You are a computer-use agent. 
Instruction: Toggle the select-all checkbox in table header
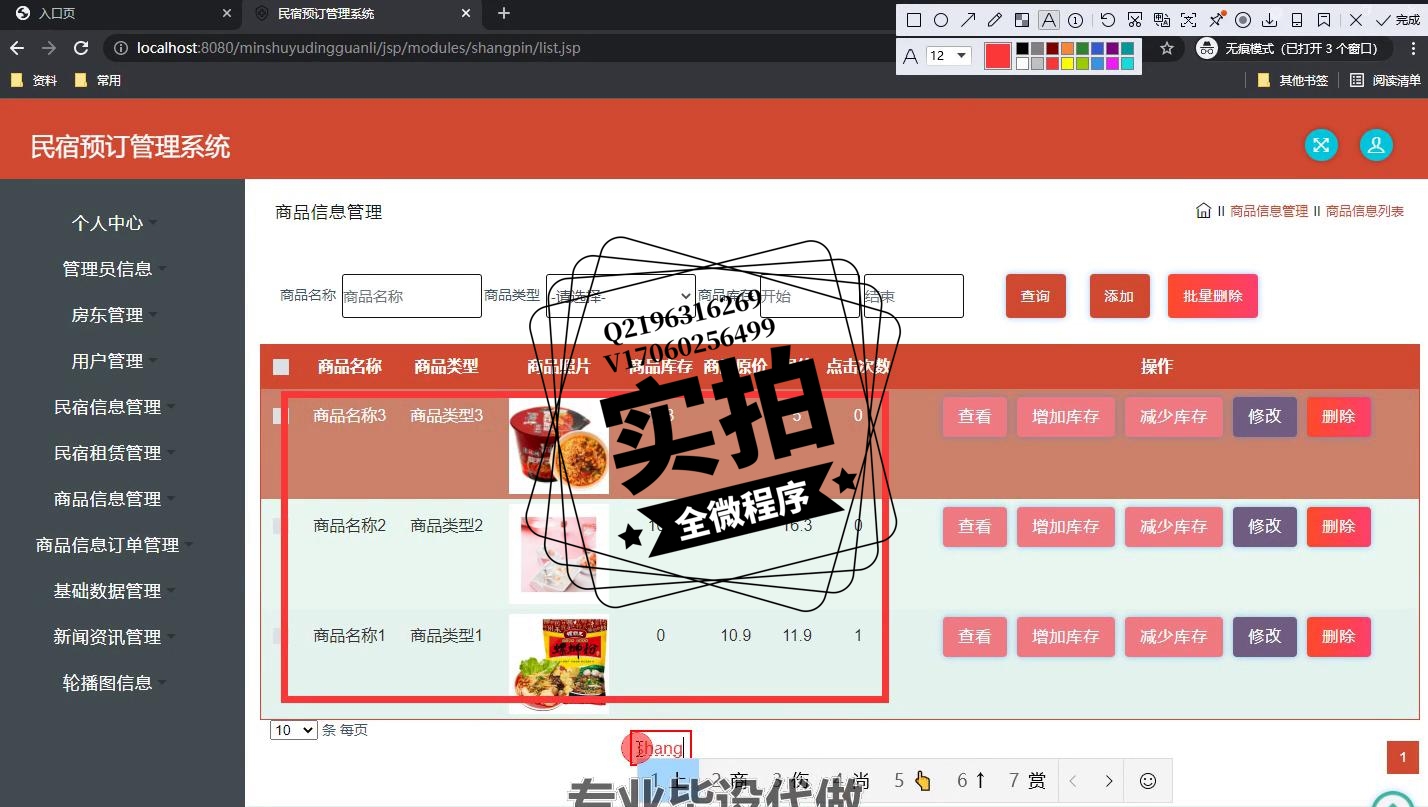[x=281, y=367]
